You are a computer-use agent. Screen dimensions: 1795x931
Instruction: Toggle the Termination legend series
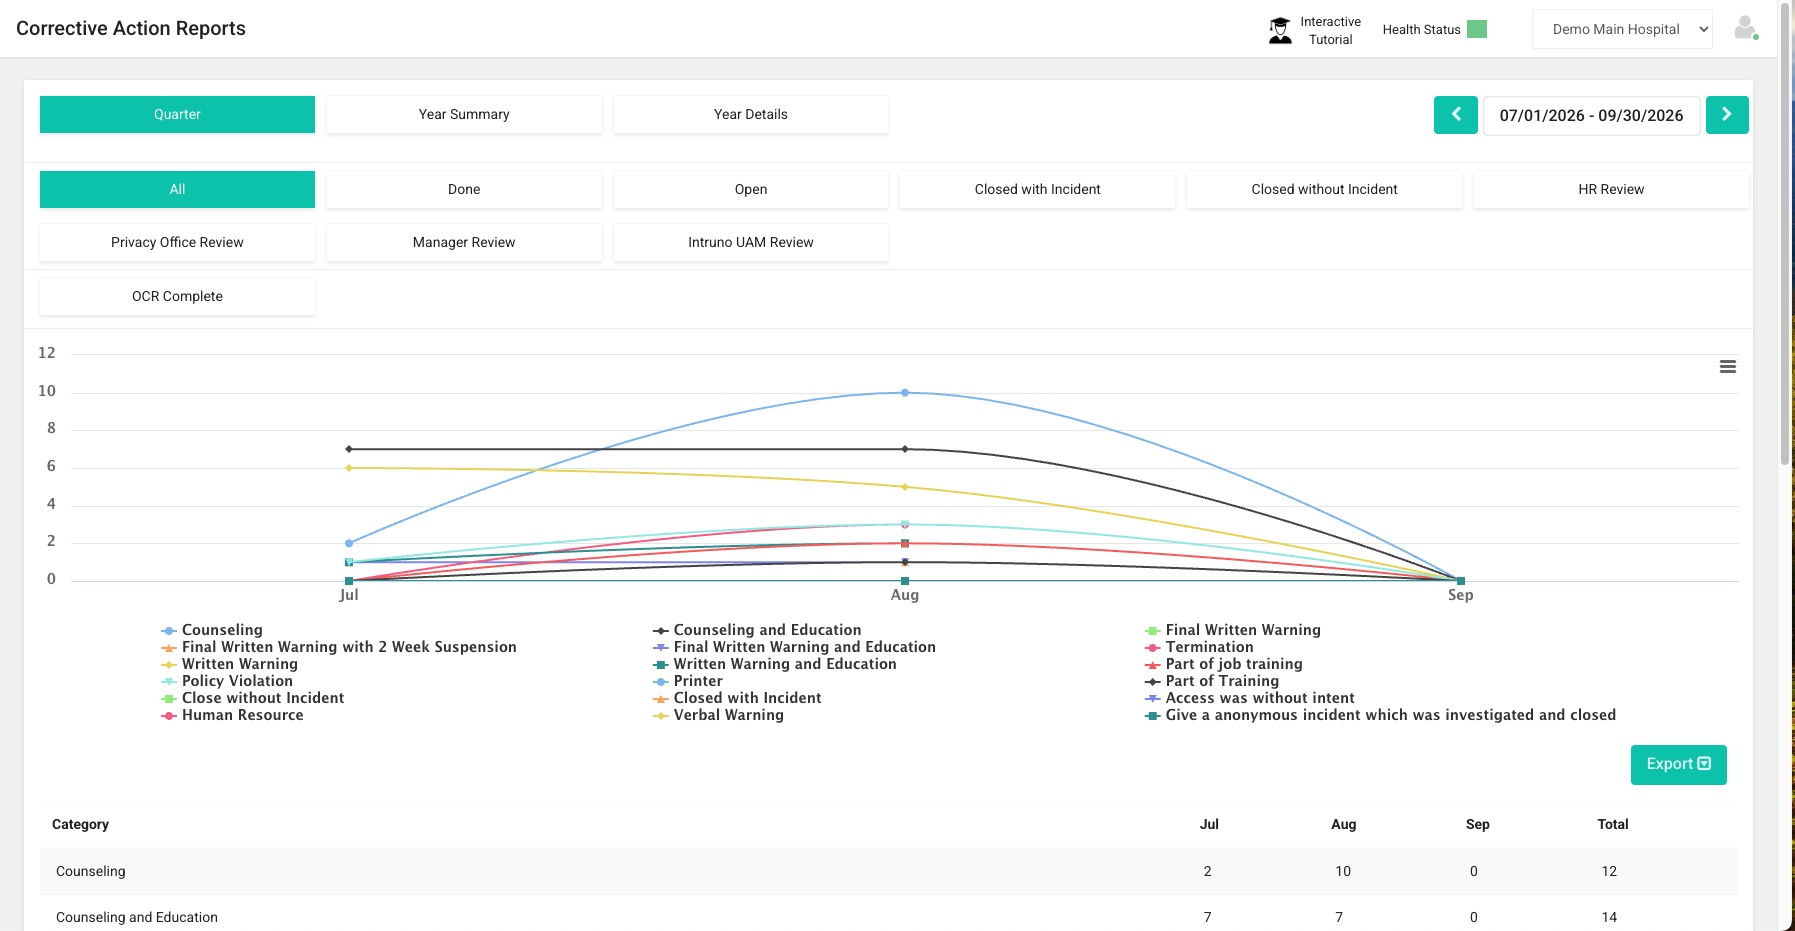click(x=1199, y=647)
